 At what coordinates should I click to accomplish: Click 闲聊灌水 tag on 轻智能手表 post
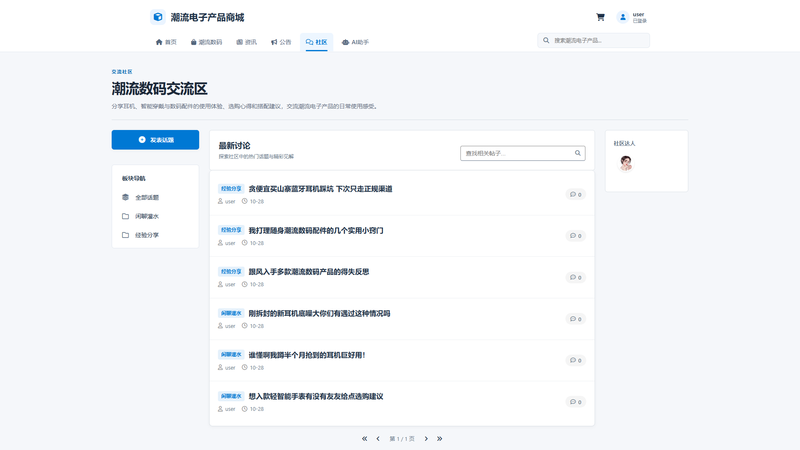pos(231,396)
